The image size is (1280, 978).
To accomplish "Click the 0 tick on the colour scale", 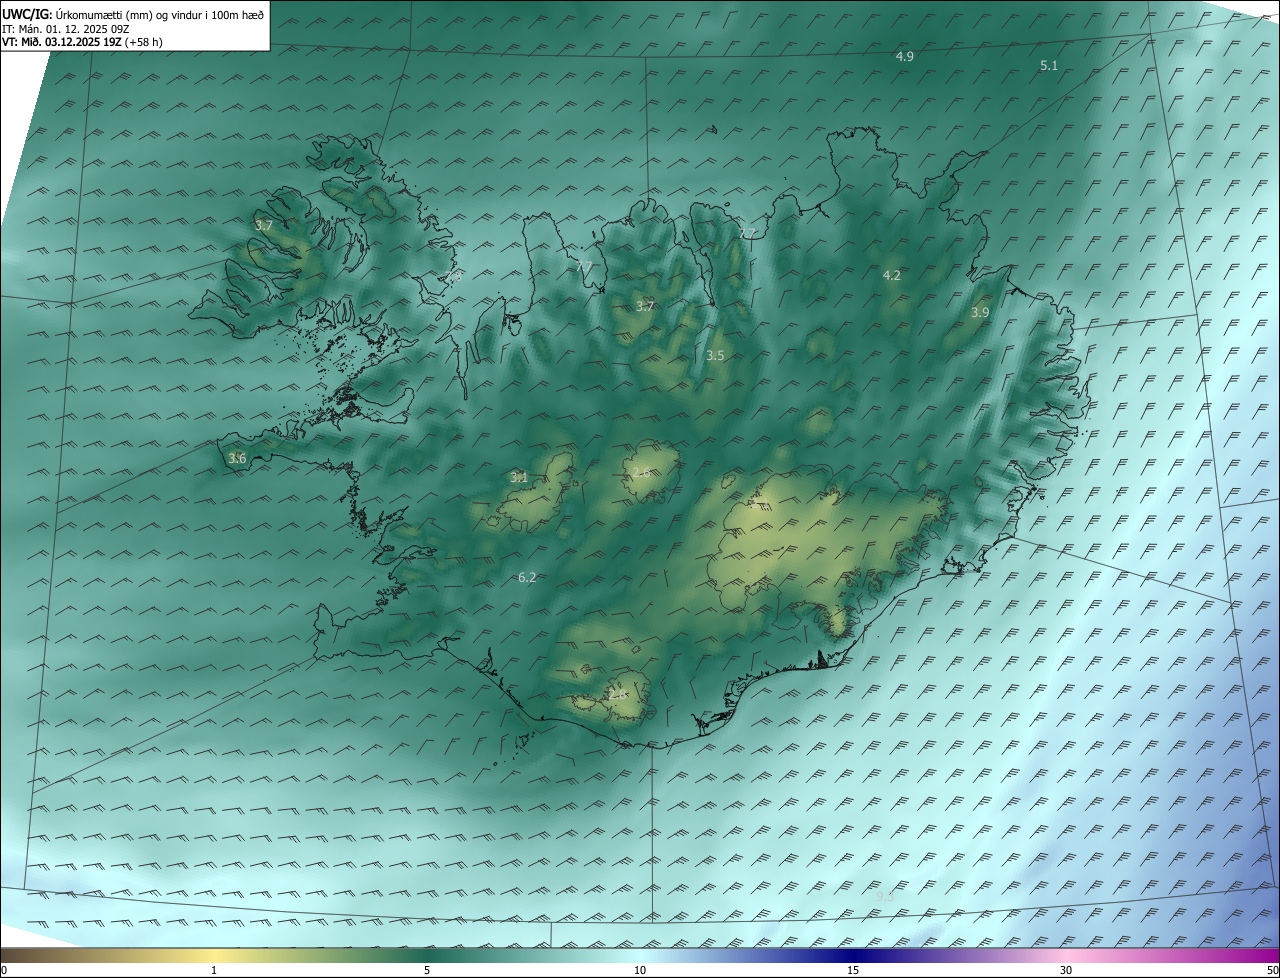I will pyautogui.click(x=4, y=970).
